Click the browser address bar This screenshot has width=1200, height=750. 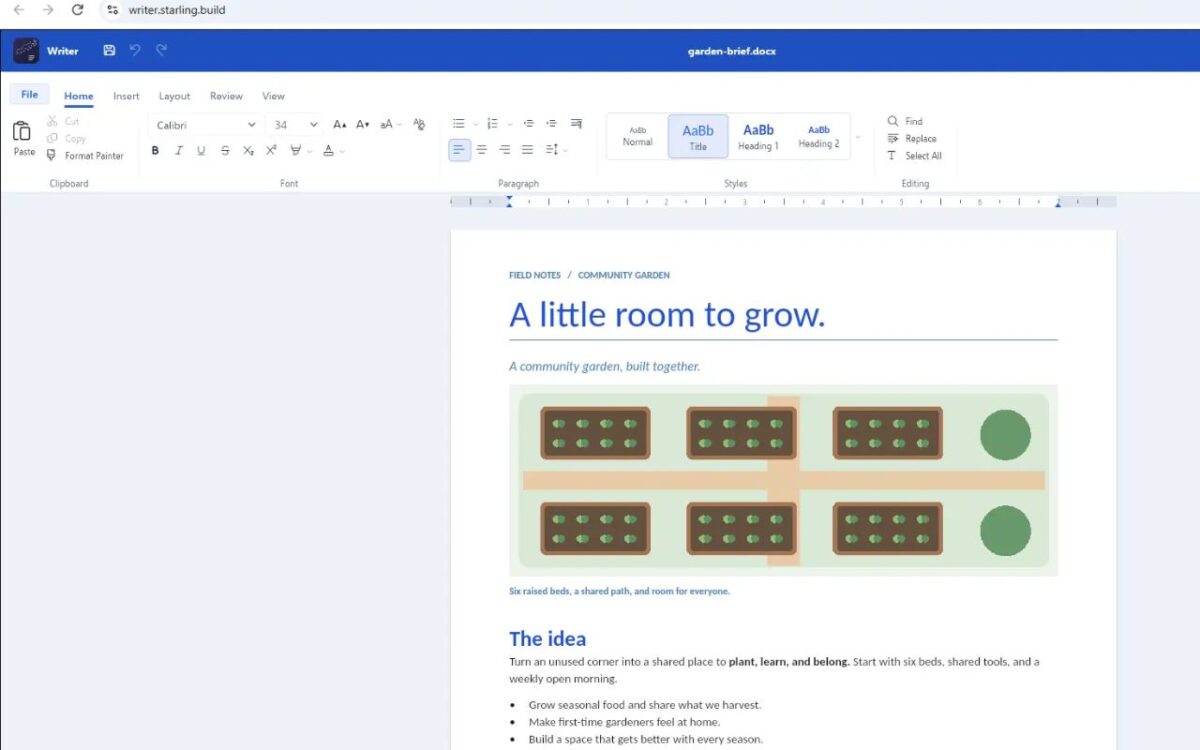point(650,10)
